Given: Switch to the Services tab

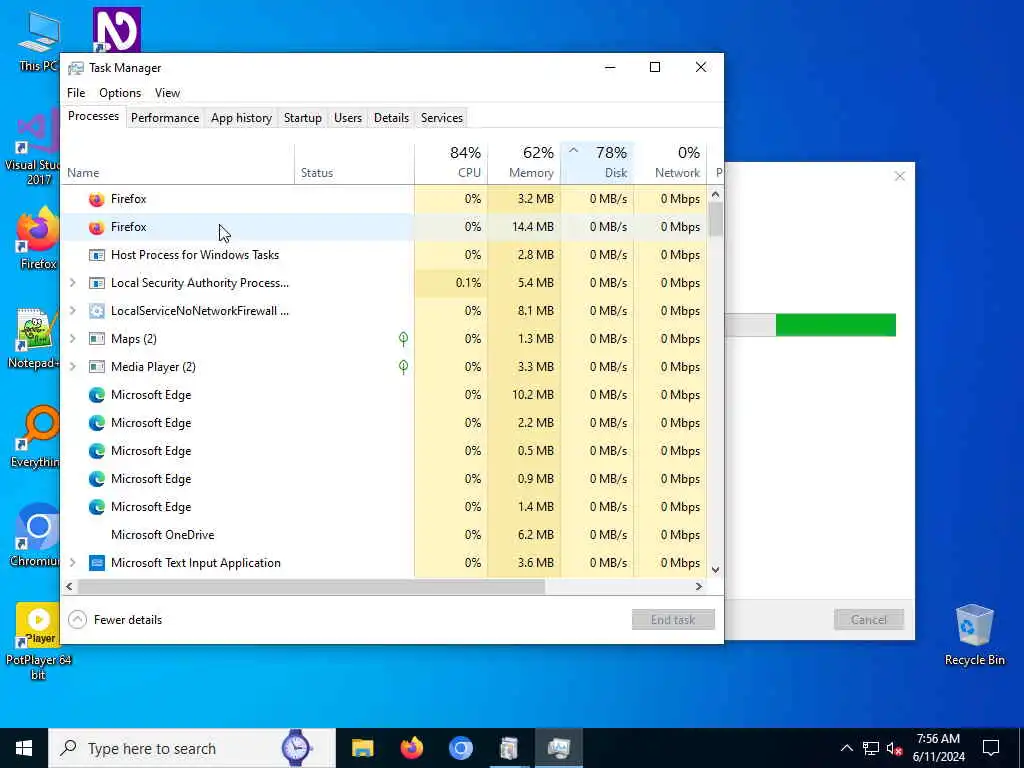Looking at the screenshot, I should pos(441,118).
